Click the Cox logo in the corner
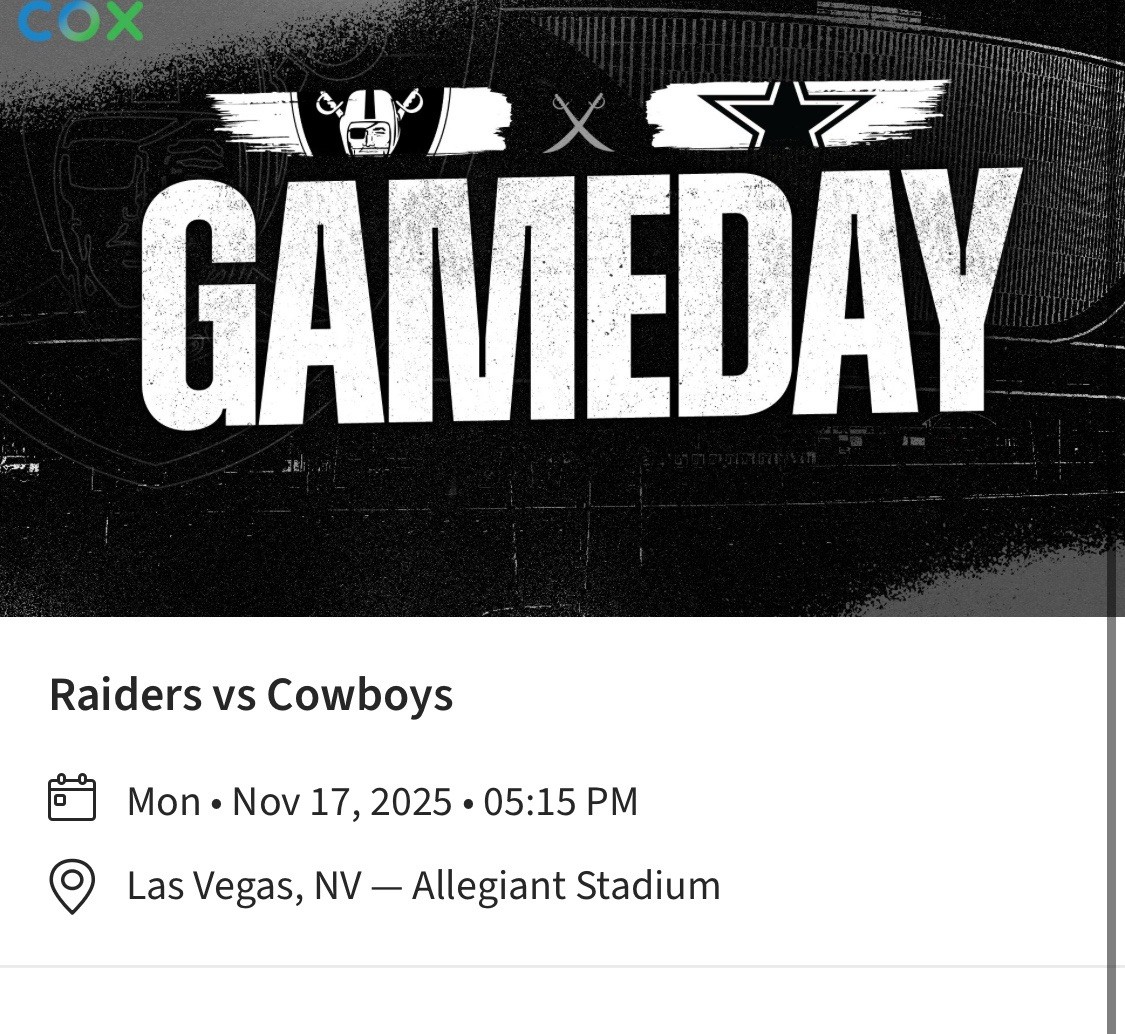Image resolution: width=1125 pixels, height=1034 pixels. click(x=80, y=20)
